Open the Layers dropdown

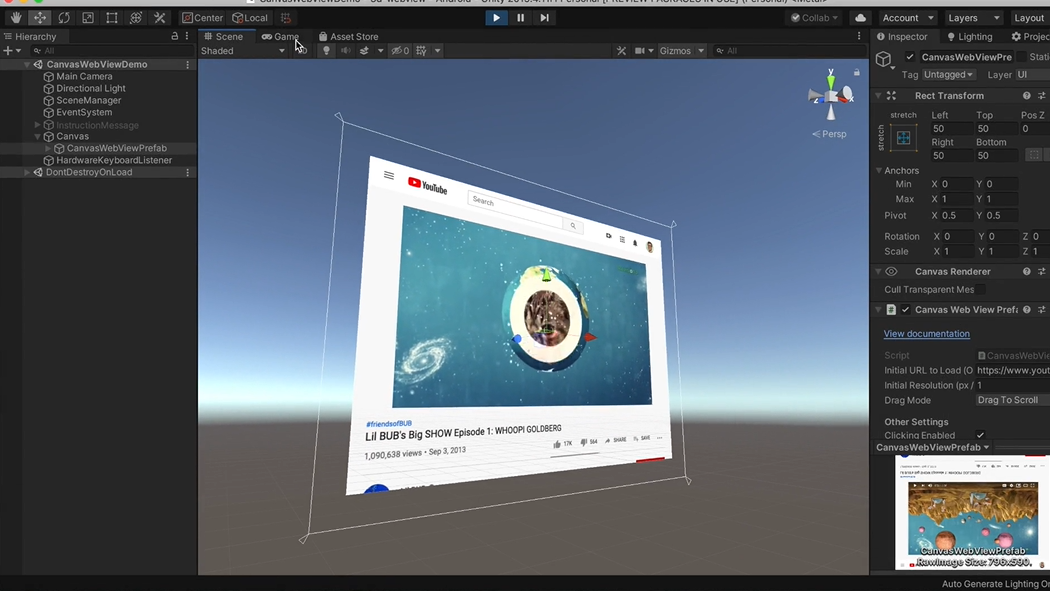pyautogui.click(x=974, y=18)
